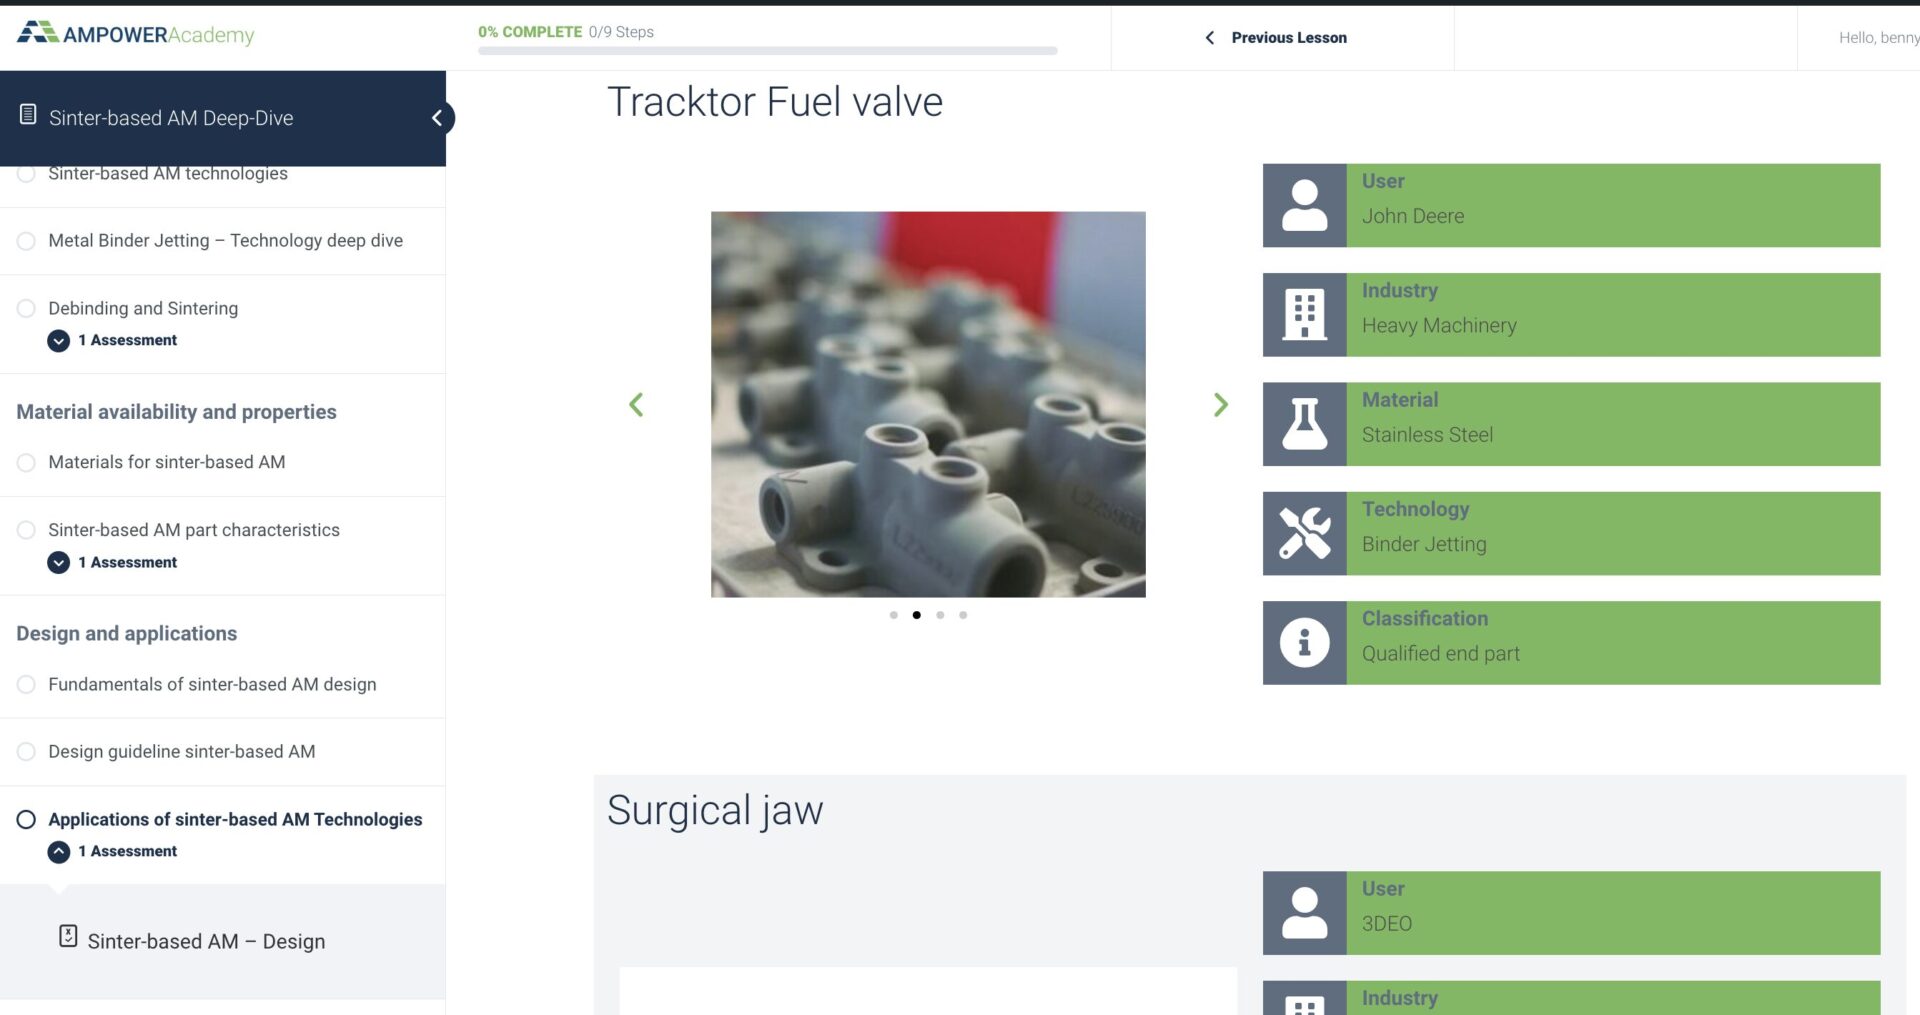Open Fundamentals of sinter-based AM design lesson
The image size is (1920, 1015).
(x=212, y=684)
